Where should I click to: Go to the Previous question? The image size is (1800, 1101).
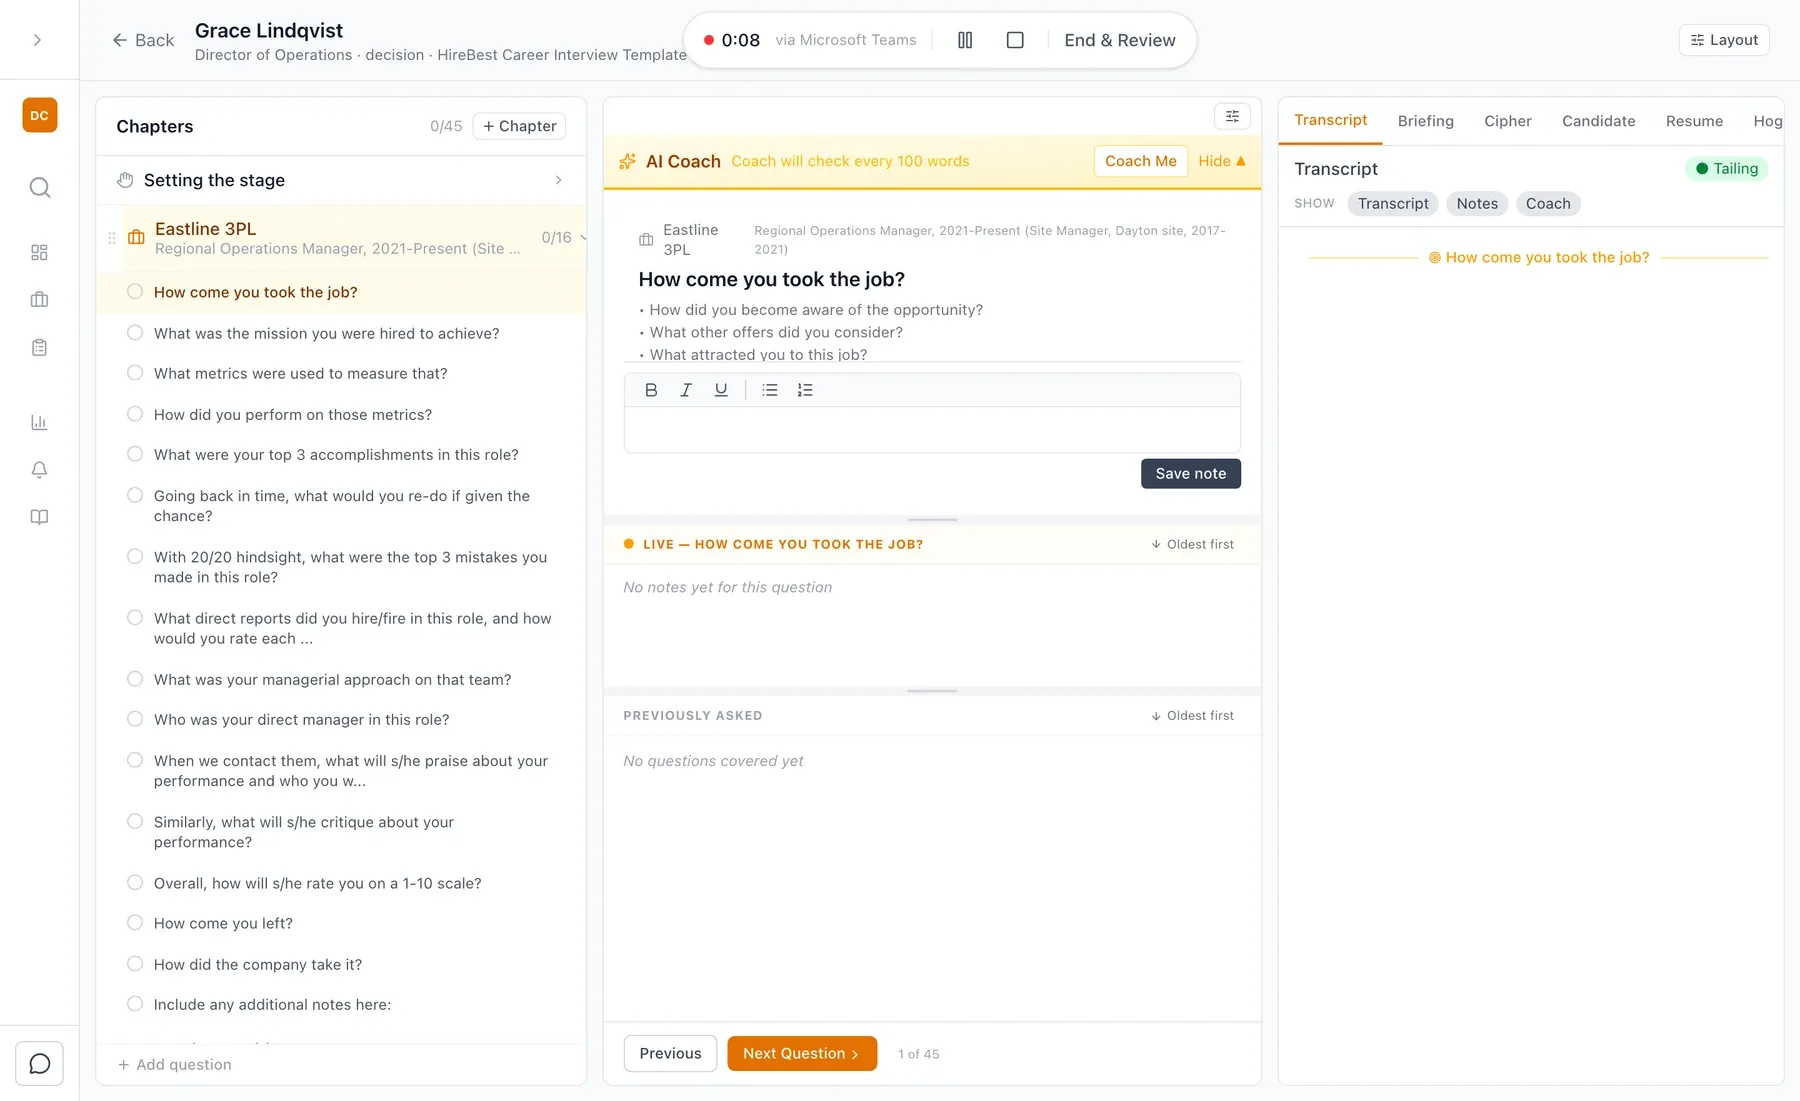pos(670,1053)
